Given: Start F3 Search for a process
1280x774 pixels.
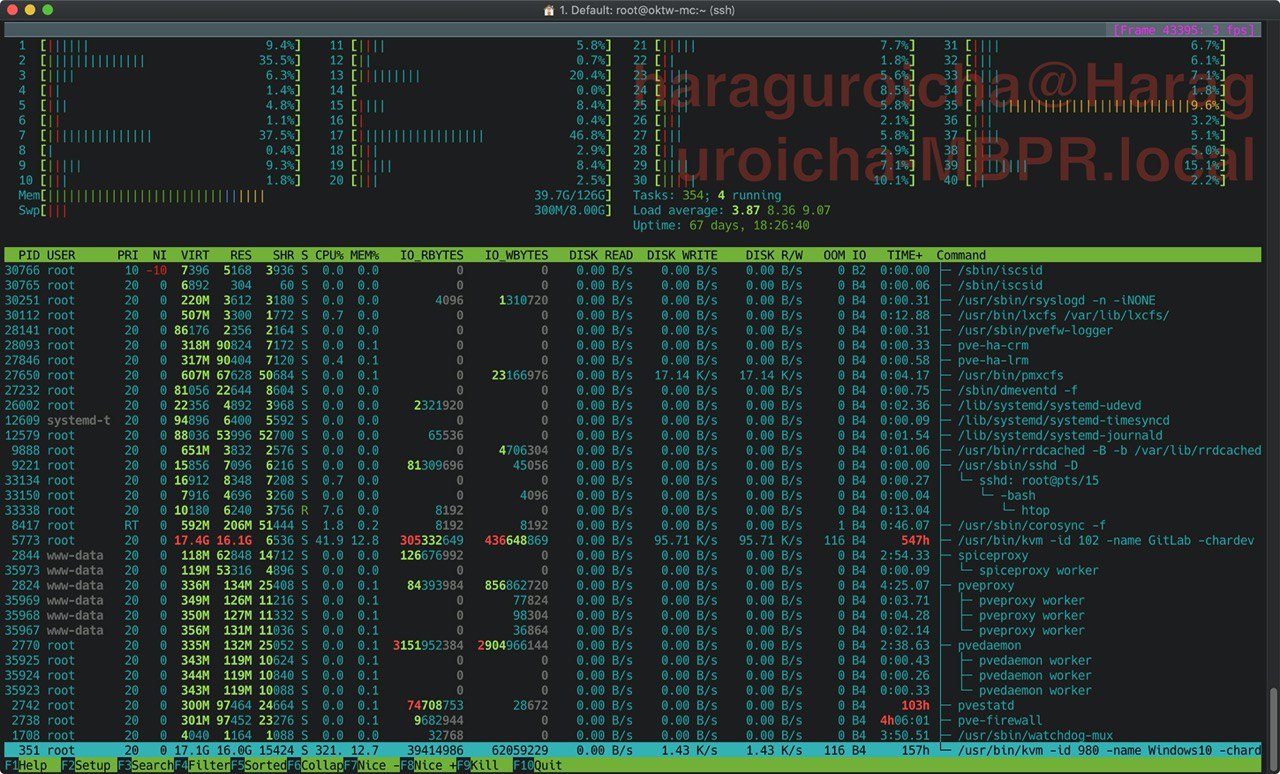Looking at the screenshot, I should click(144, 765).
